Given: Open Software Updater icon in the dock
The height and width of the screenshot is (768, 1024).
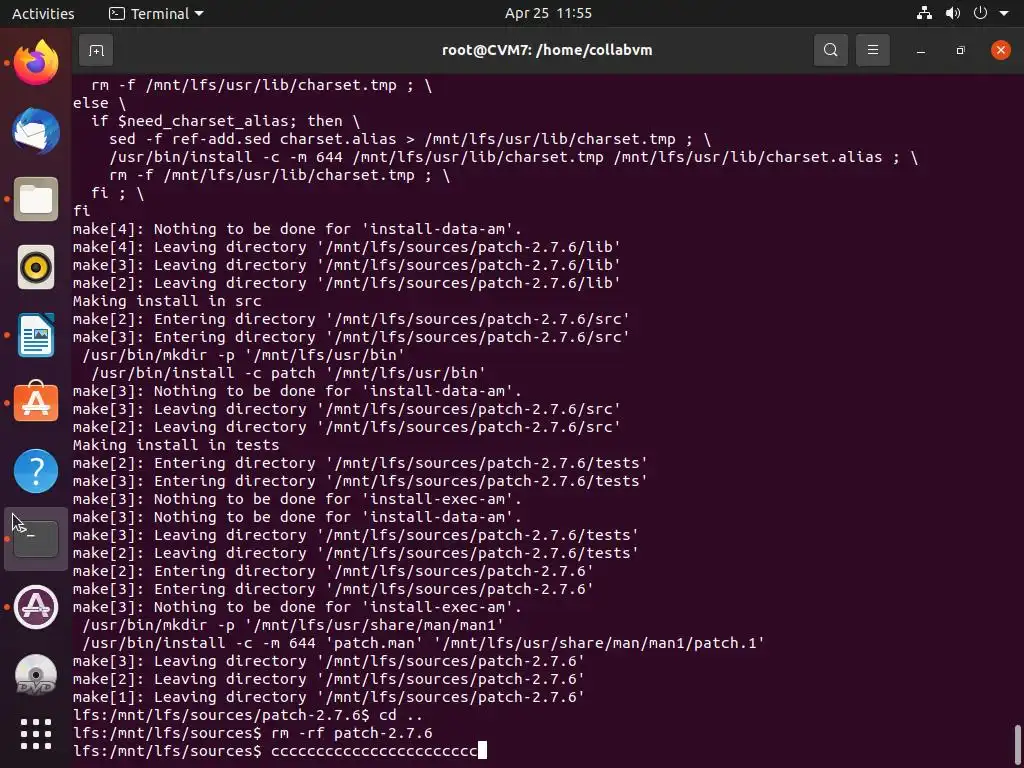Looking at the screenshot, I should point(36,607).
